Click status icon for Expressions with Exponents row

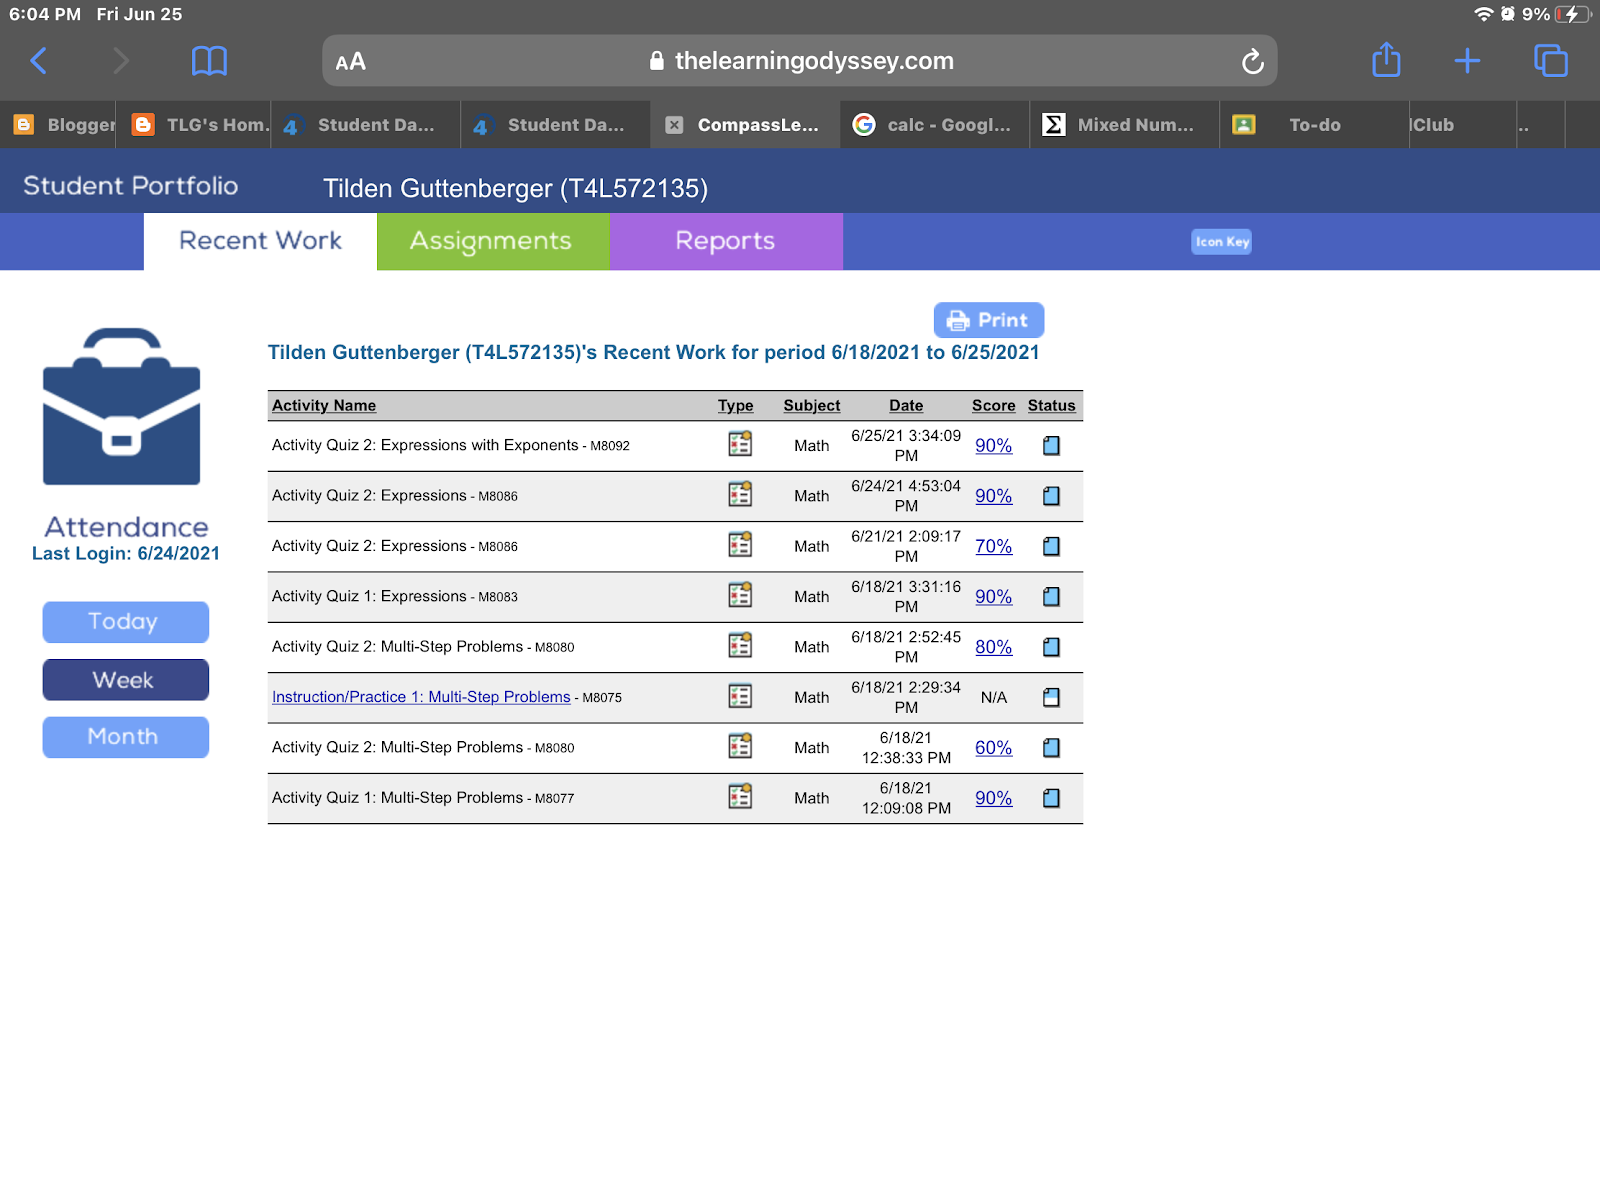tap(1051, 446)
